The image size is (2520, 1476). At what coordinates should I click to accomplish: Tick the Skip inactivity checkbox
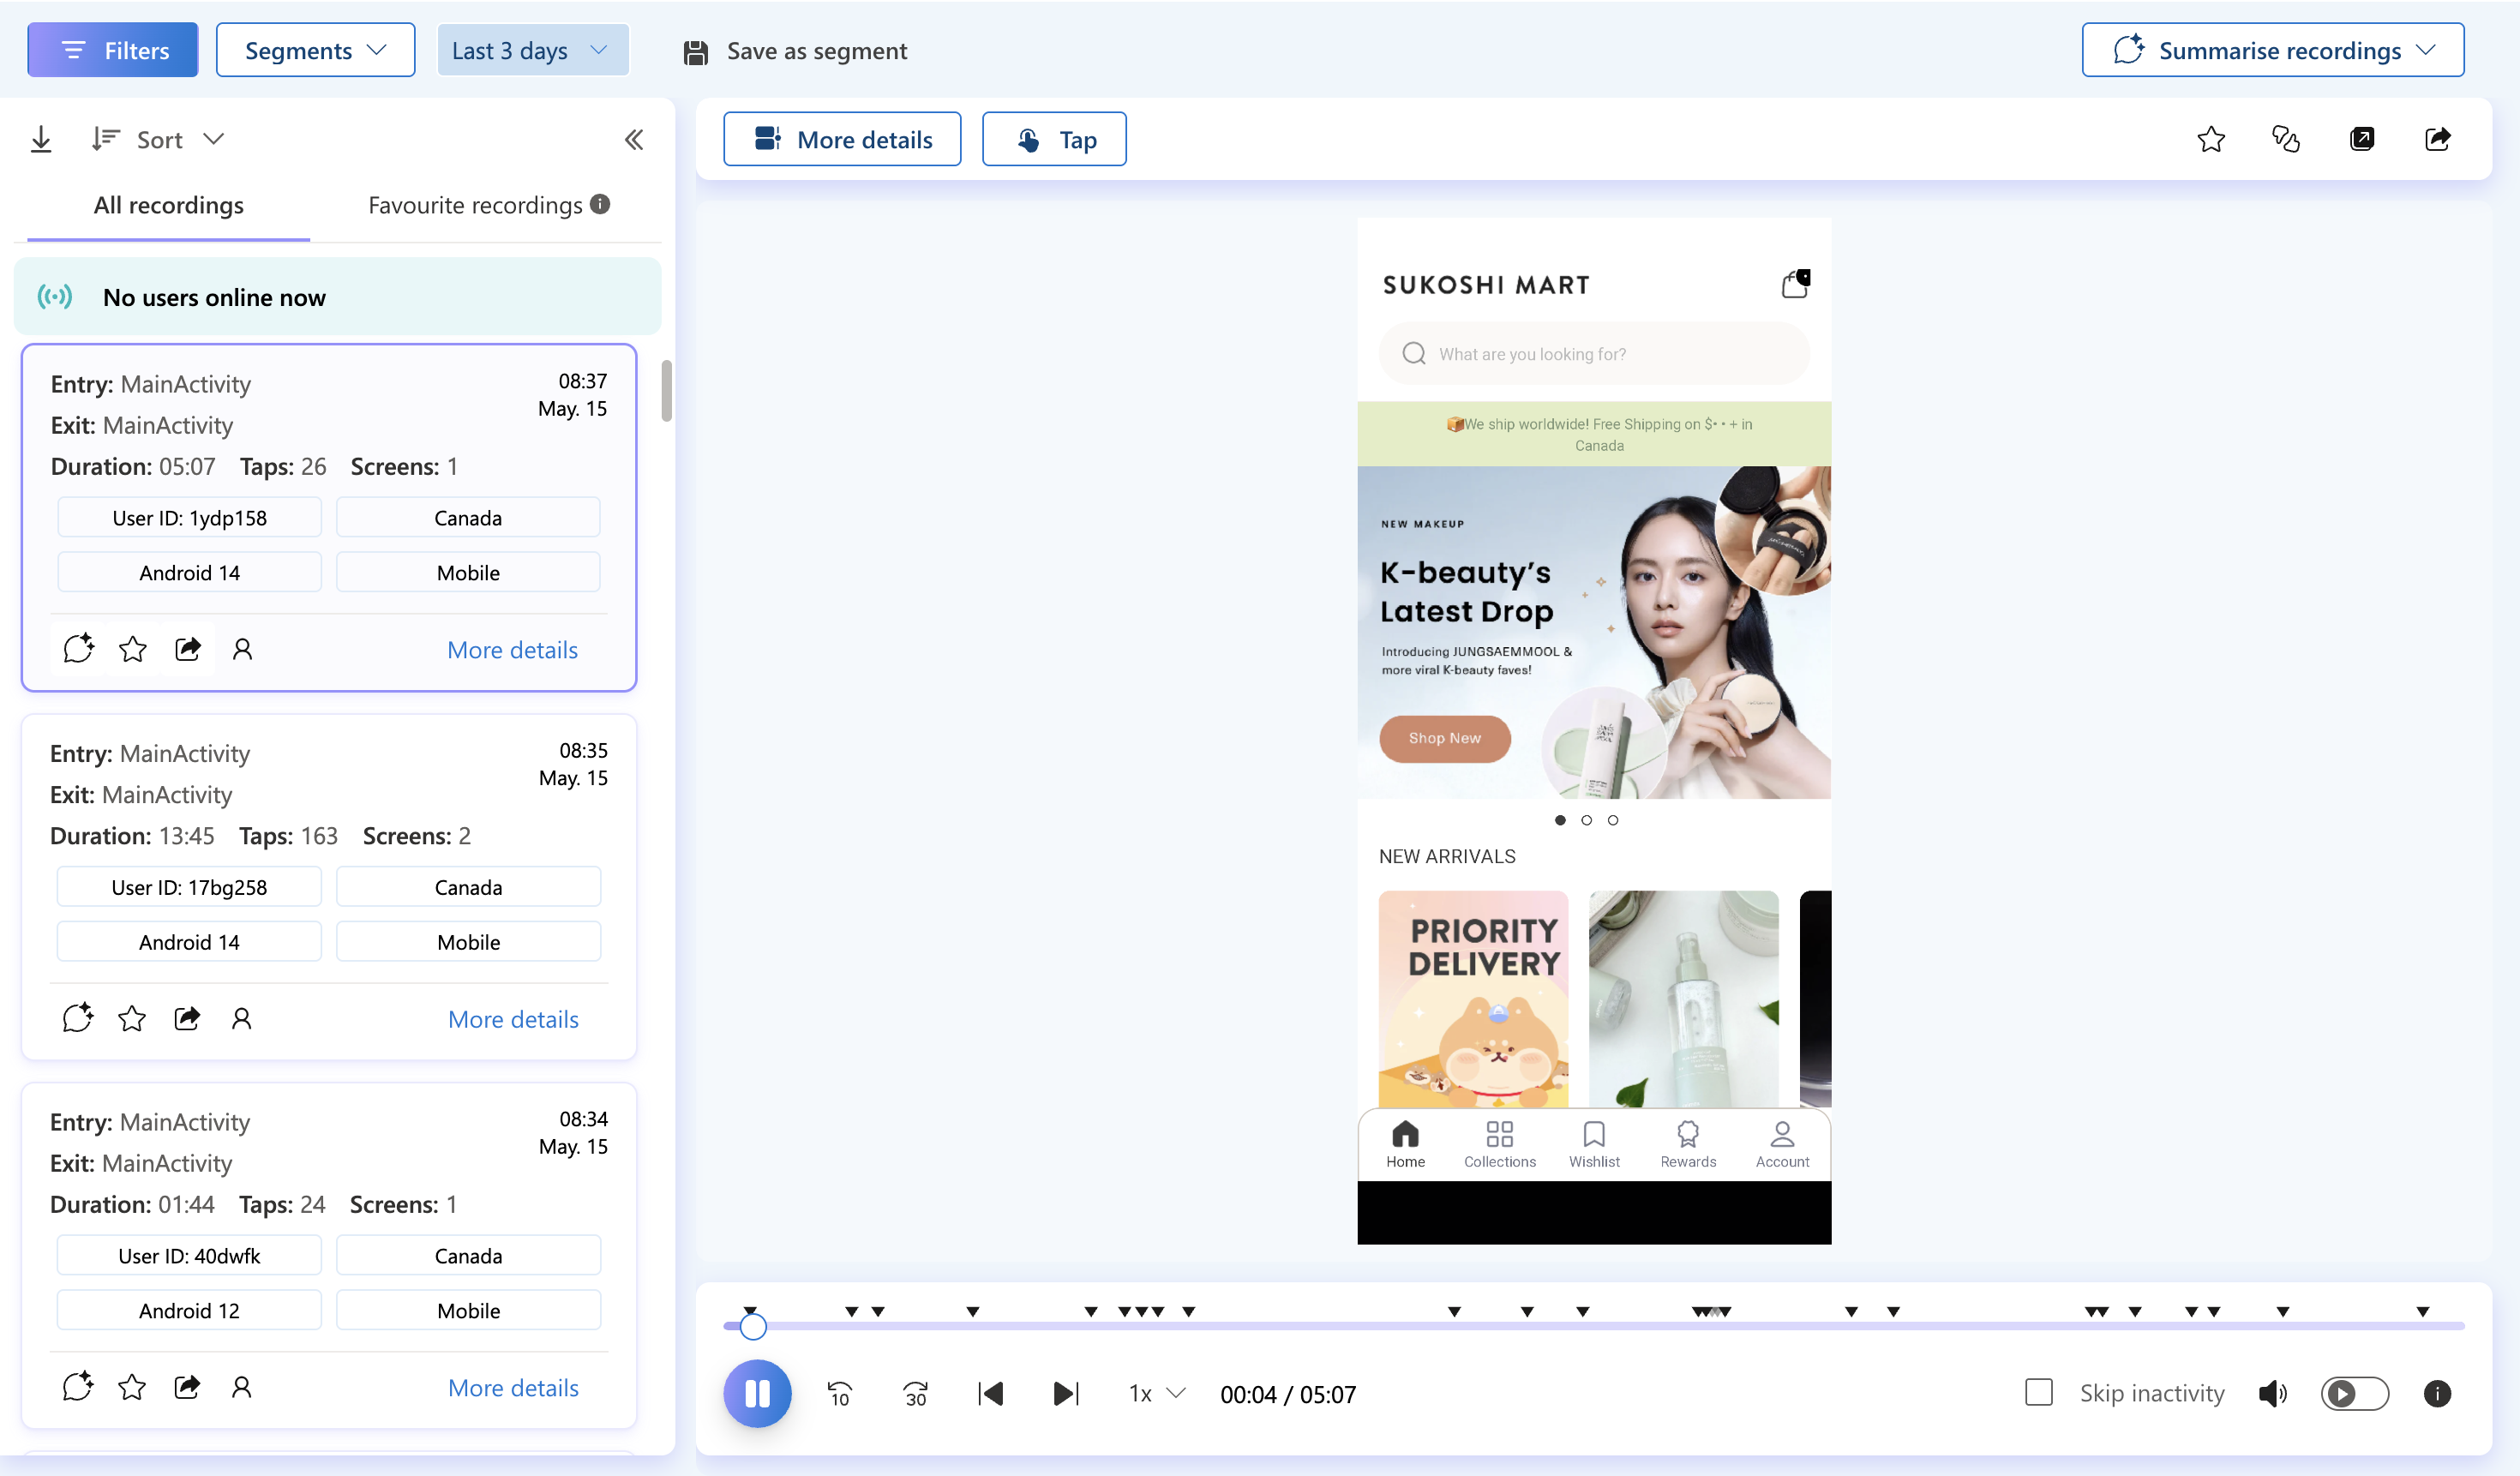(2038, 1392)
